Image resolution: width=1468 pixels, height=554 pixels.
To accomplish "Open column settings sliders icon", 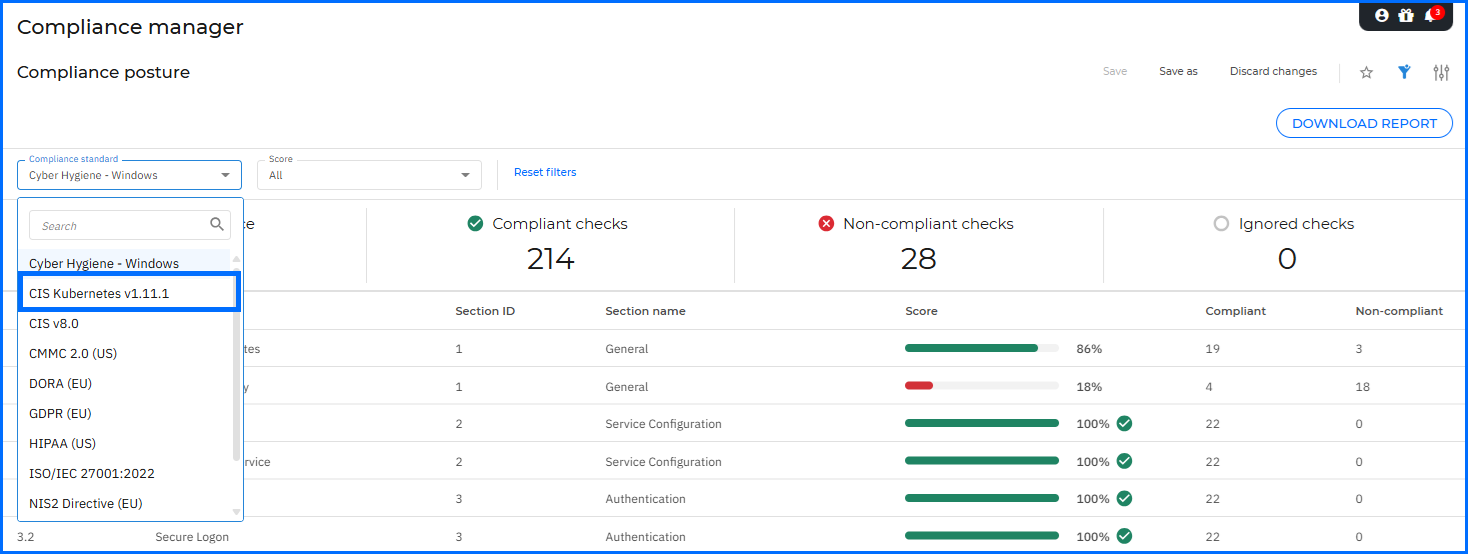I will pyautogui.click(x=1441, y=72).
